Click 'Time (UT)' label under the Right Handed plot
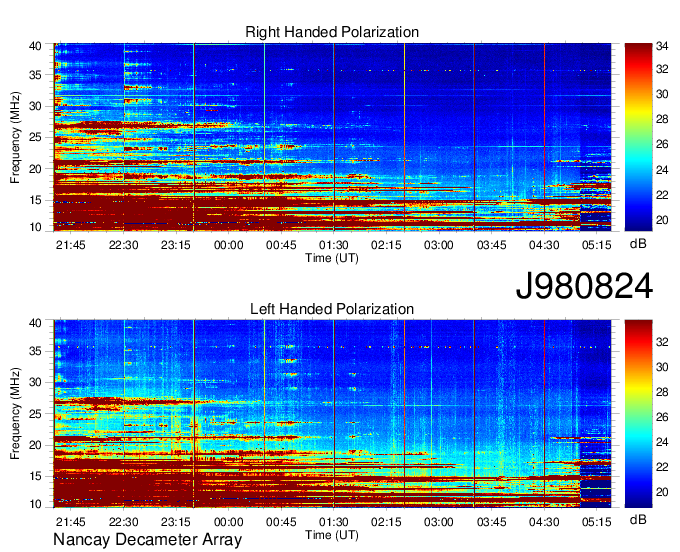Image resolution: width=680 pixels, height=552 pixels. pos(332,258)
